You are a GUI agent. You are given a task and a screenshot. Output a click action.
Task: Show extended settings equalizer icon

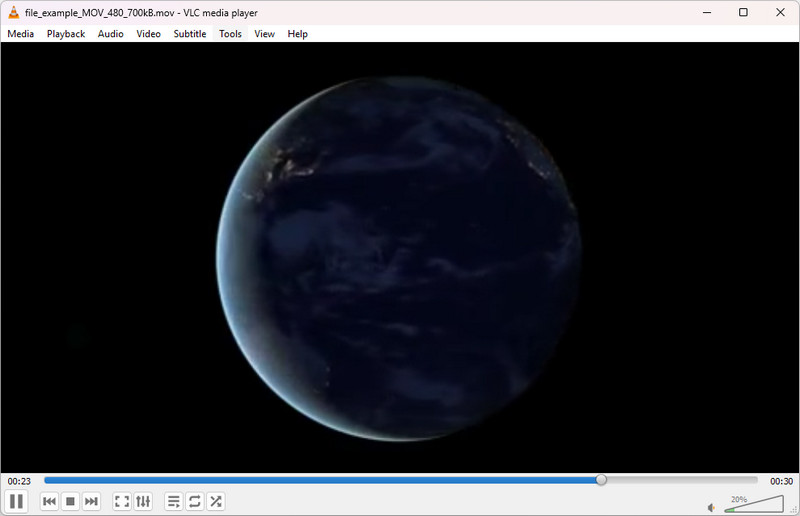[x=143, y=502]
